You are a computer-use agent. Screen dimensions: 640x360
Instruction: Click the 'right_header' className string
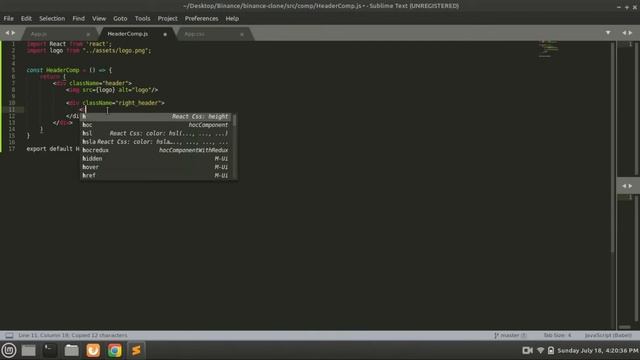138,103
